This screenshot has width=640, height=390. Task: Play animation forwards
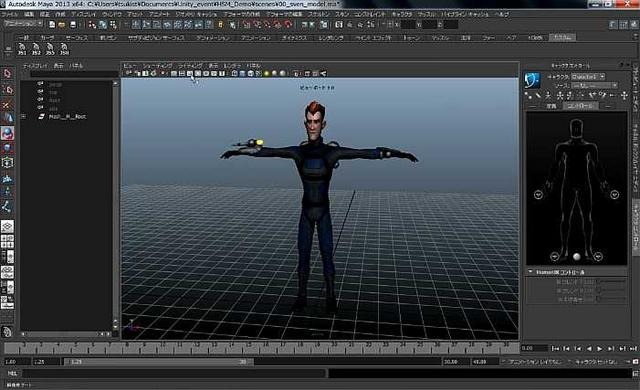coord(600,349)
